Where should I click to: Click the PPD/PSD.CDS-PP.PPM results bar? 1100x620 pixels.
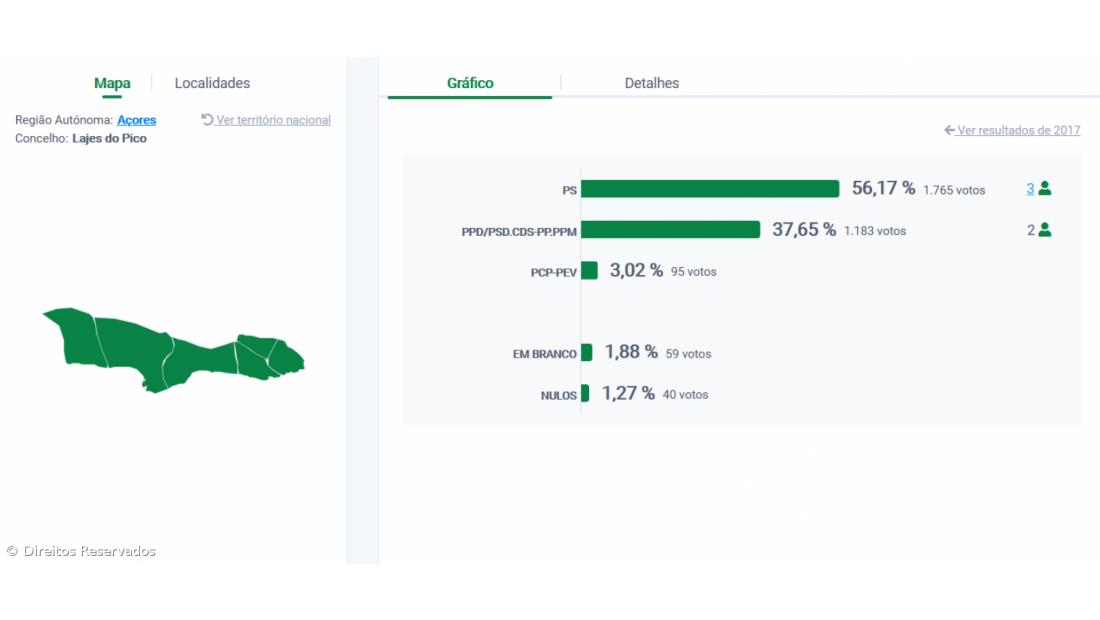click(x=670, y=230)
